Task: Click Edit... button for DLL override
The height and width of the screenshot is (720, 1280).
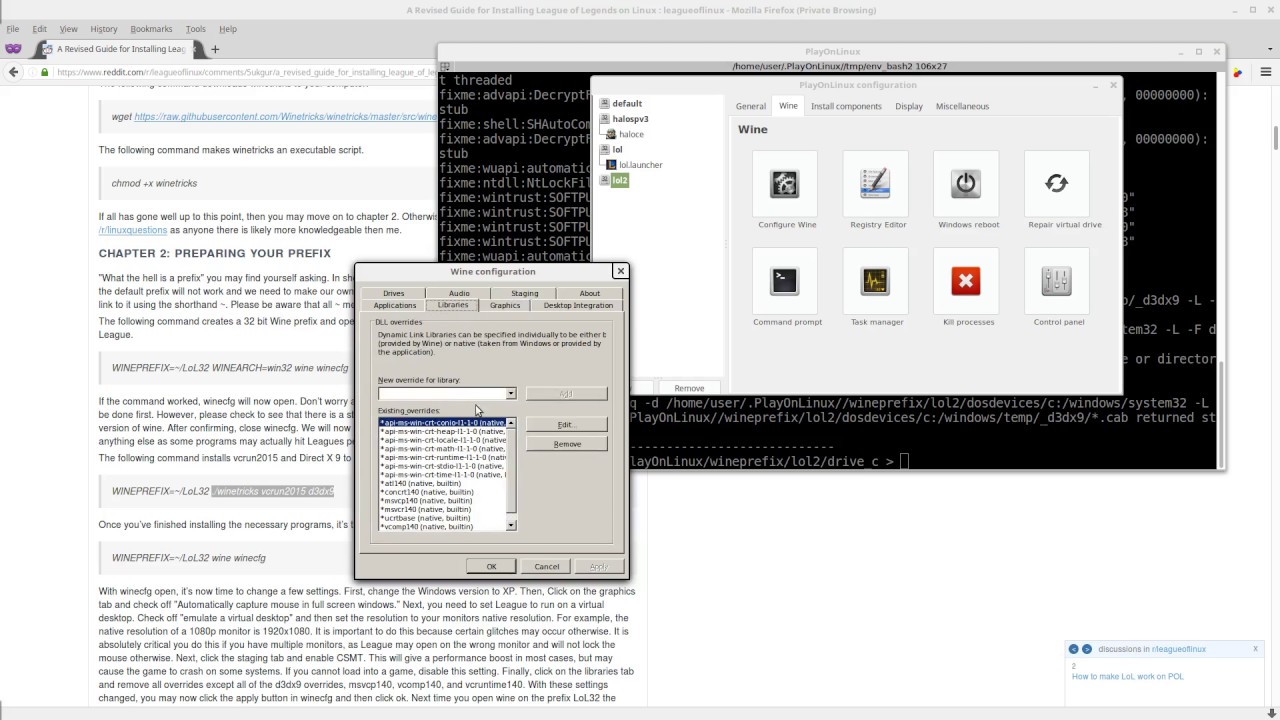Action: click(566, 425)
